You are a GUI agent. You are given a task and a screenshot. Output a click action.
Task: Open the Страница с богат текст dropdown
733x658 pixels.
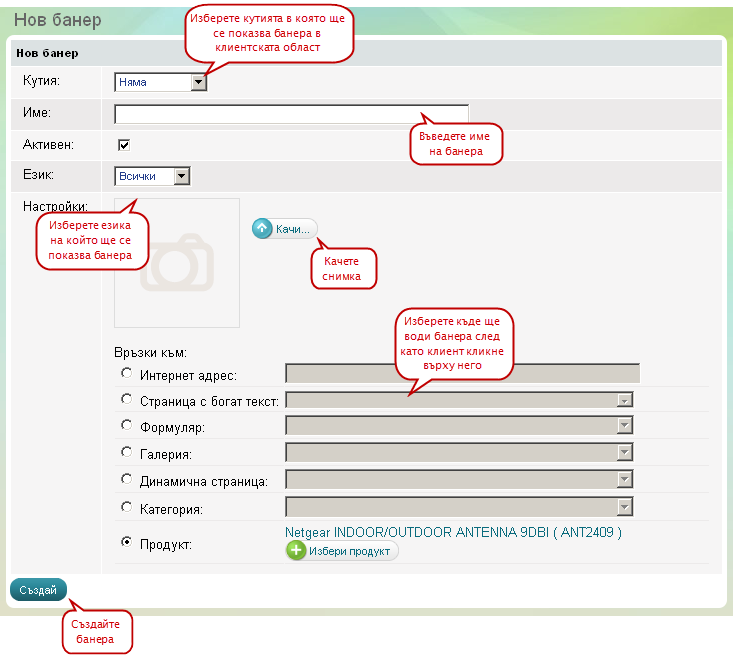pyautogui.click(x=459, y=400)
